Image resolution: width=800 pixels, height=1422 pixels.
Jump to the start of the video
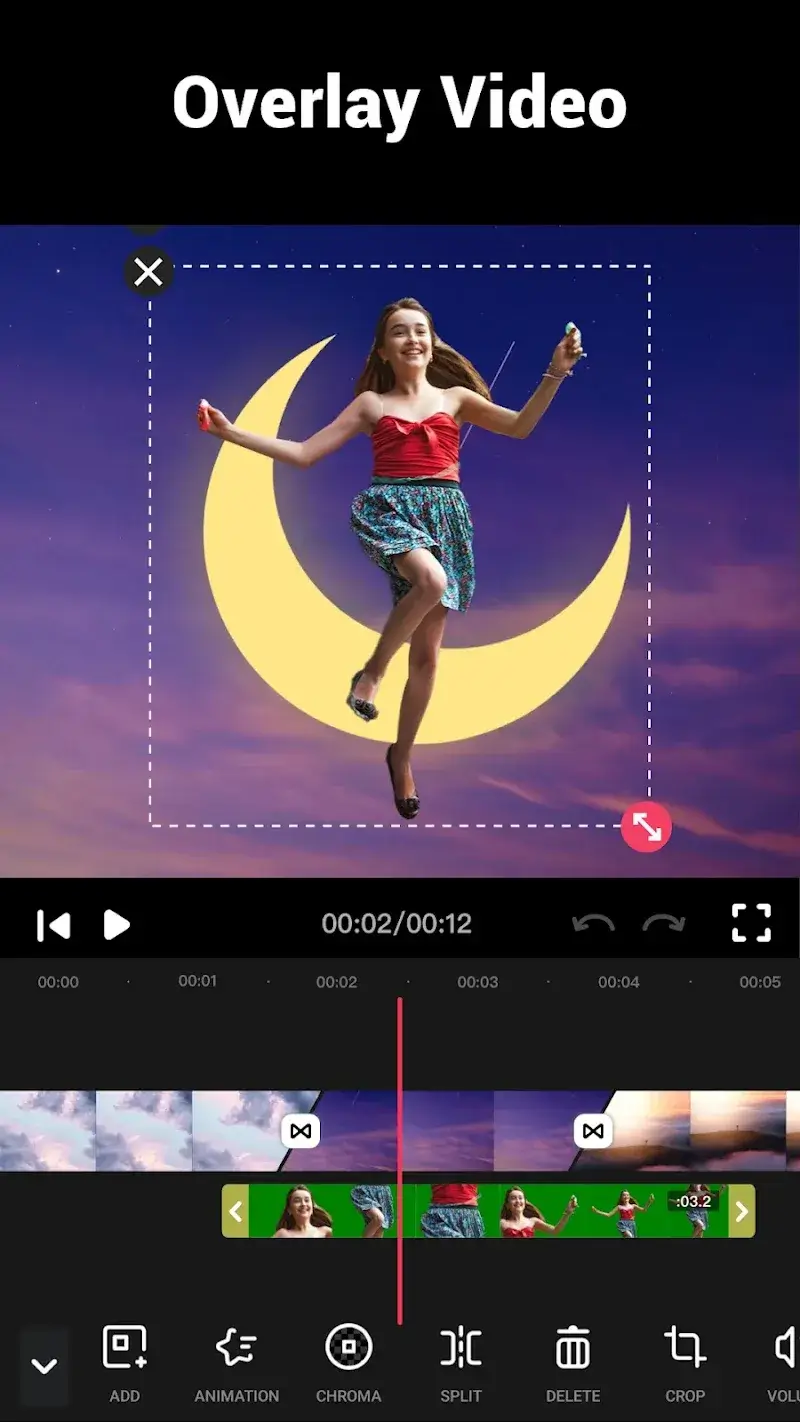tap(54, 924)
